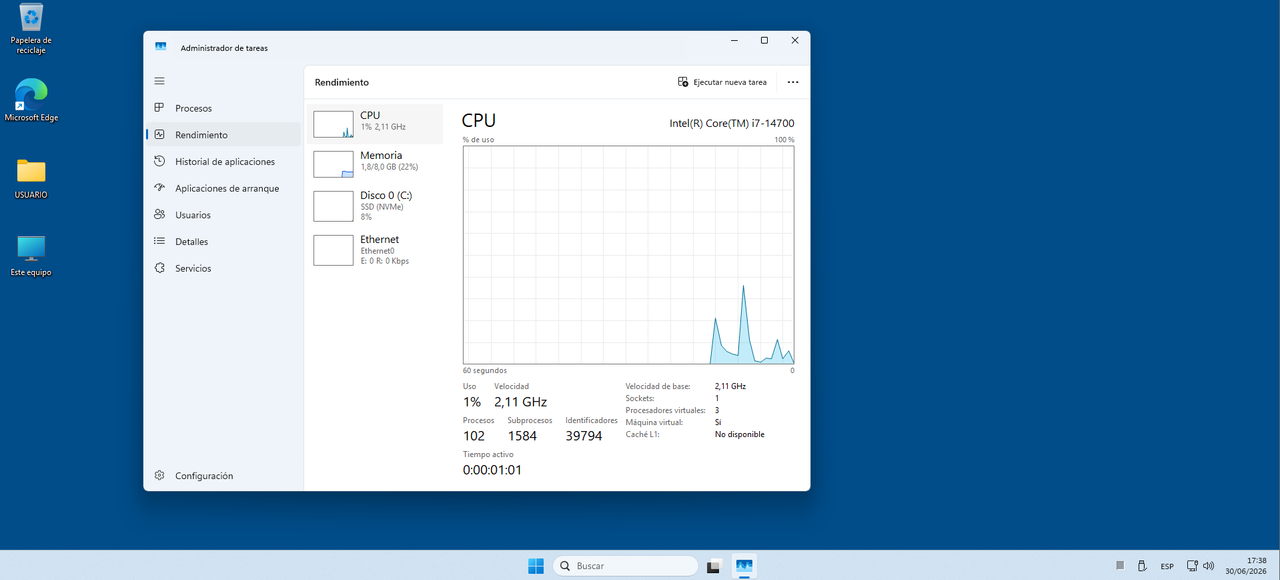Open the three-dot more options menu
The width and height of the screenshot is (1280, 580).
[793, 82]
